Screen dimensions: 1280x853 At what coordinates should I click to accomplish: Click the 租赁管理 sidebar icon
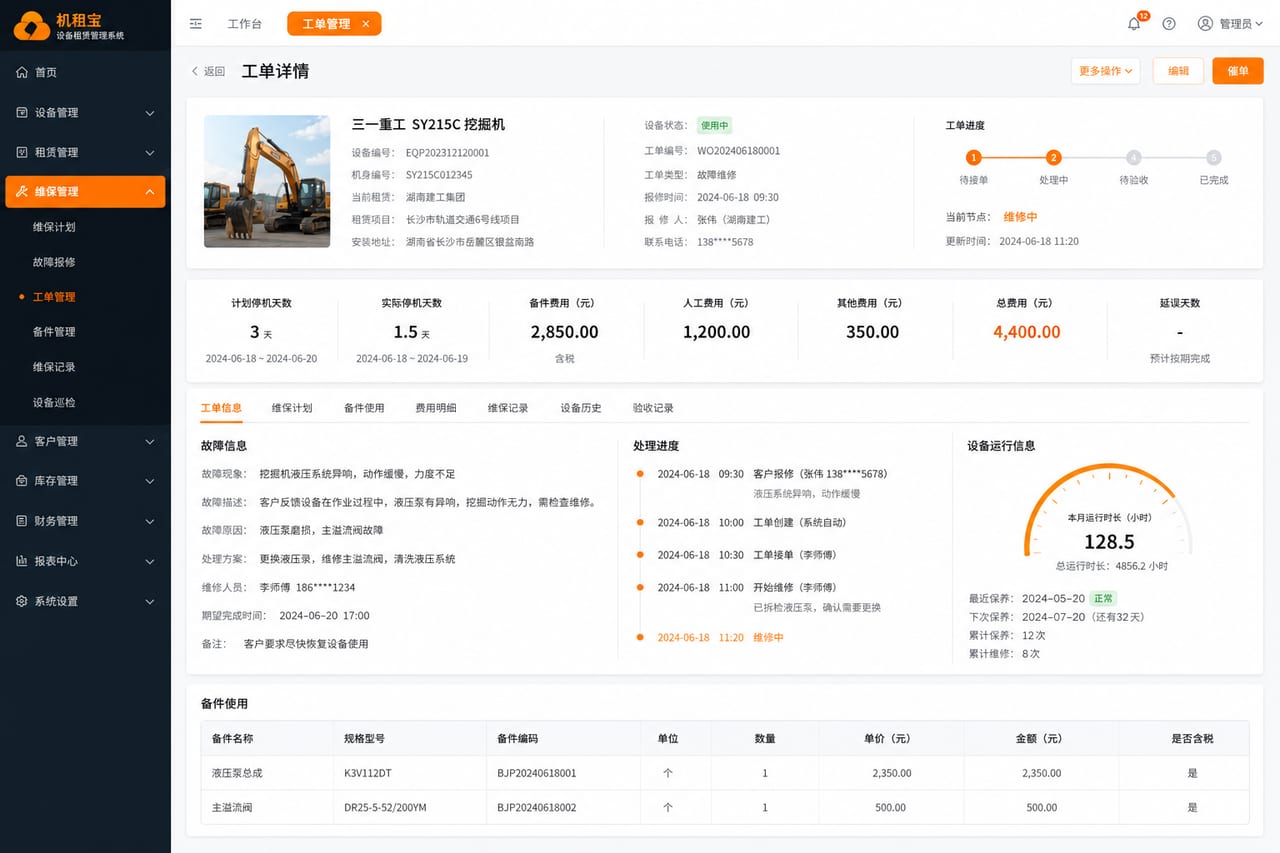[22, 152]
